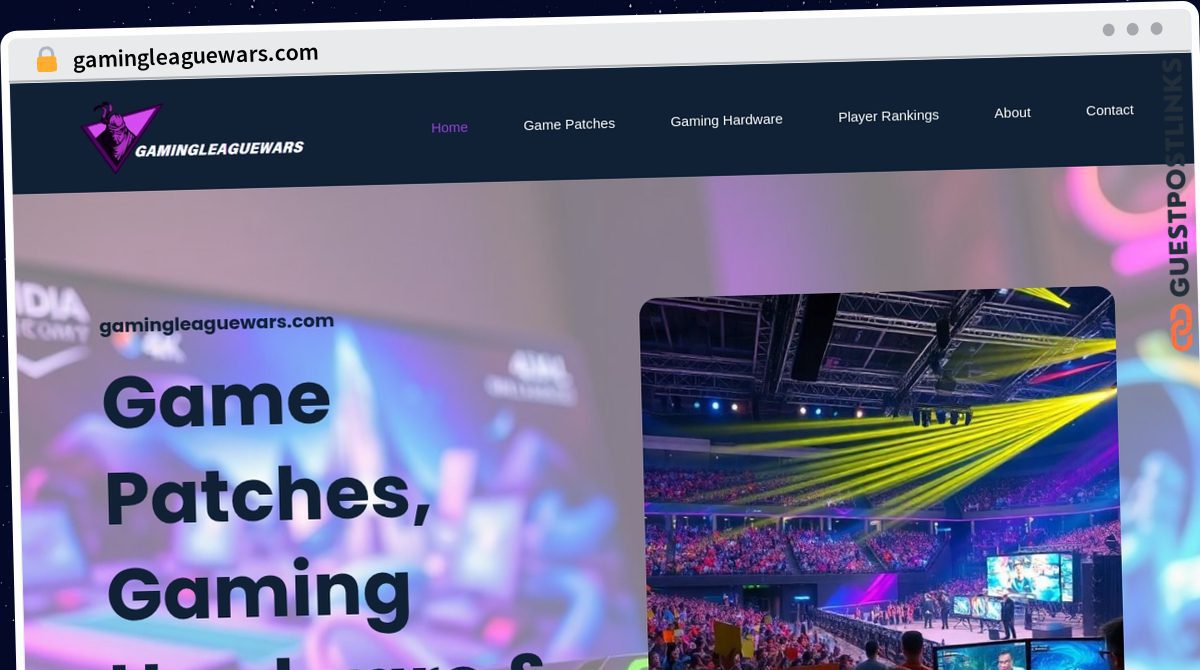
Task: Click the purple triangle ninja logo icon
Action: pyautogui.click(x=119, y=136)
